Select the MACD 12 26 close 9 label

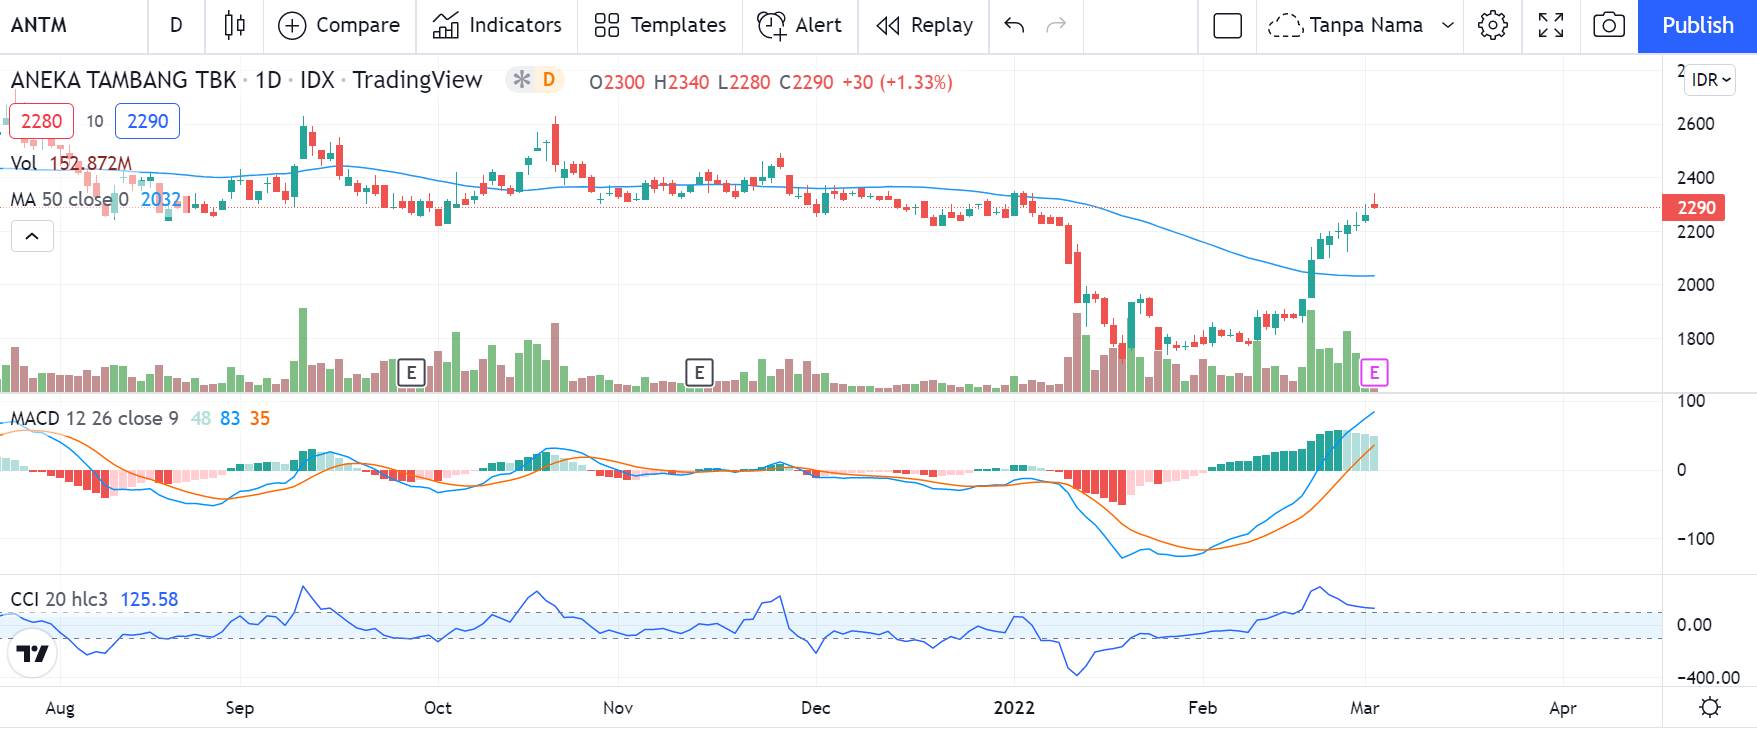pyautogui.click(x=95, y=418)
